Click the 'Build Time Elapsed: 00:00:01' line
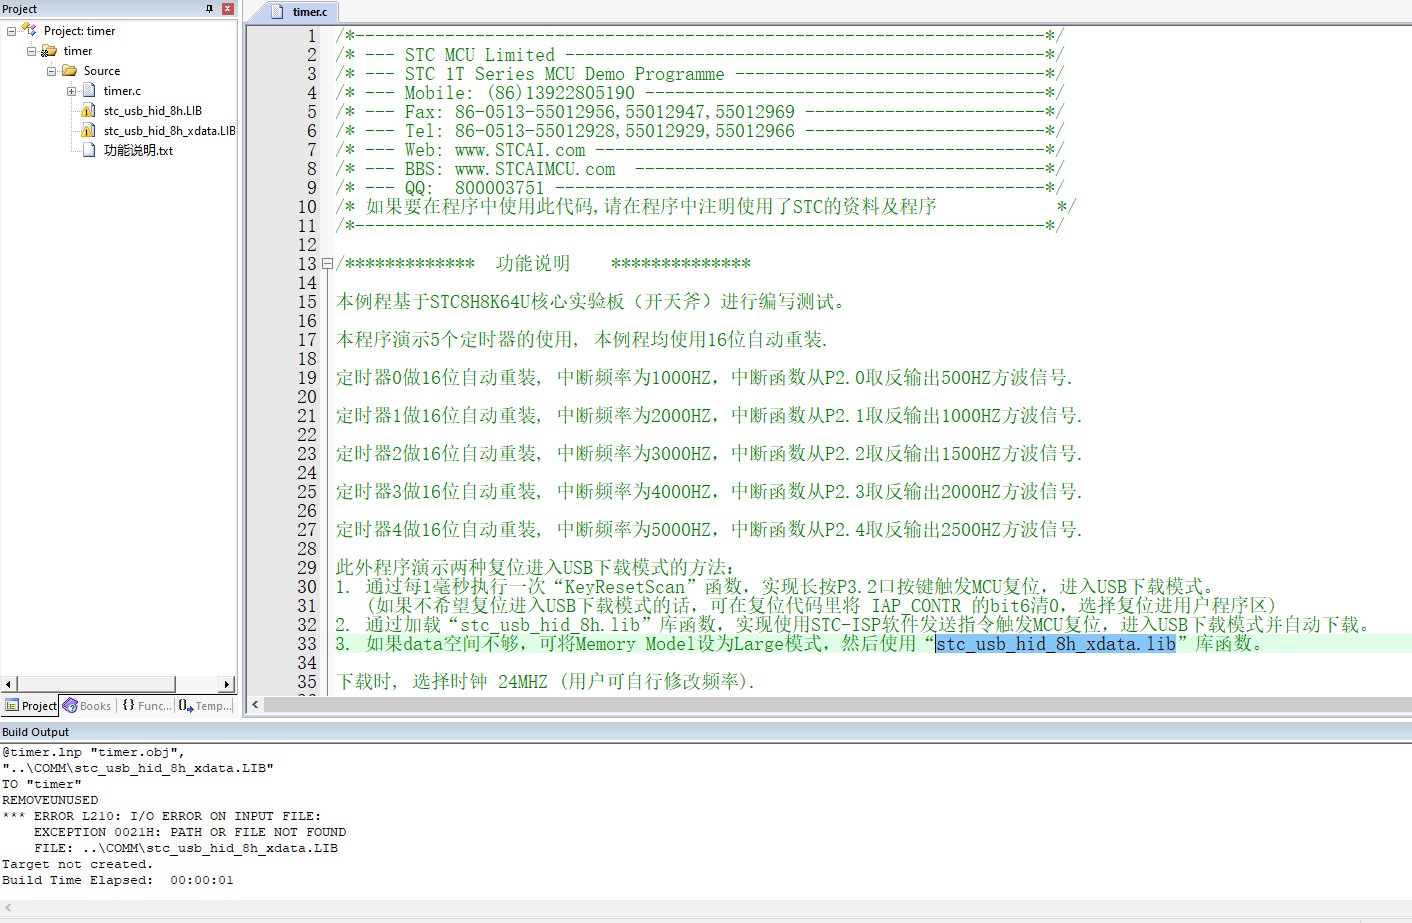Screen dimensions: 1412x923 [x=118, y=880]
